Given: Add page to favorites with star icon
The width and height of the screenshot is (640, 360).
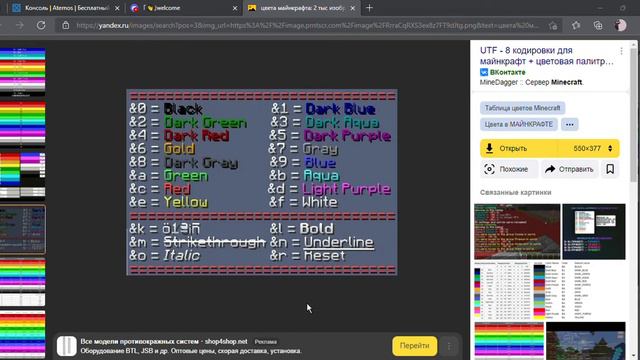Looking at the screenshot, I should [553, 26].
